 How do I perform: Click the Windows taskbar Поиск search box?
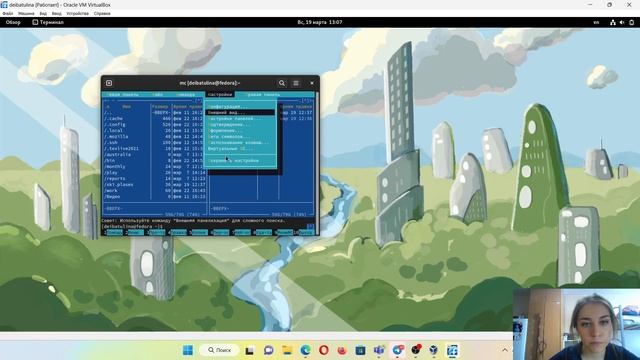220,350
